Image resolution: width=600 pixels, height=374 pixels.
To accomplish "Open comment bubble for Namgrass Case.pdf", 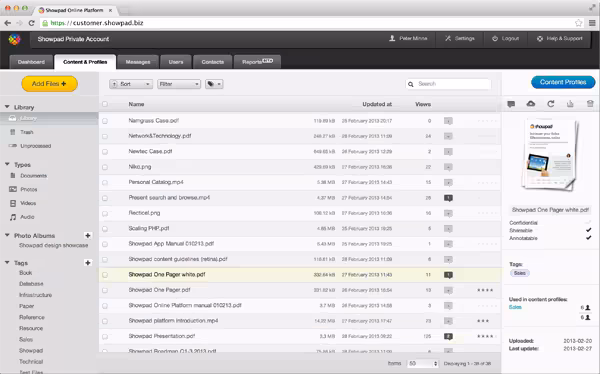I will tap(448, 121).
